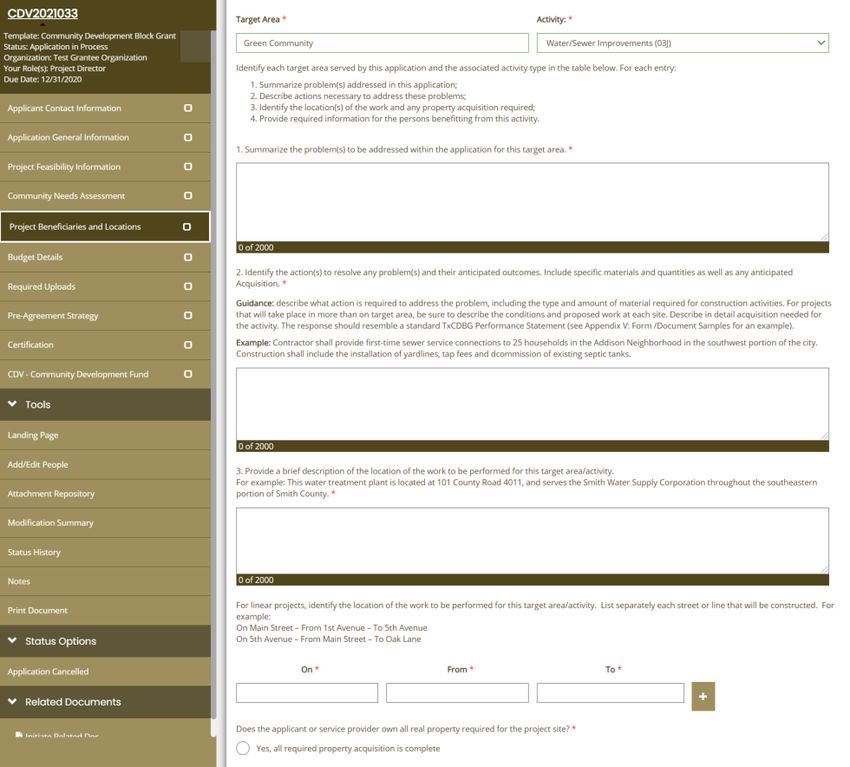Click Print Document
This screenshot has height=767, width=850.
pyautogui.click(x=37, y=610)
